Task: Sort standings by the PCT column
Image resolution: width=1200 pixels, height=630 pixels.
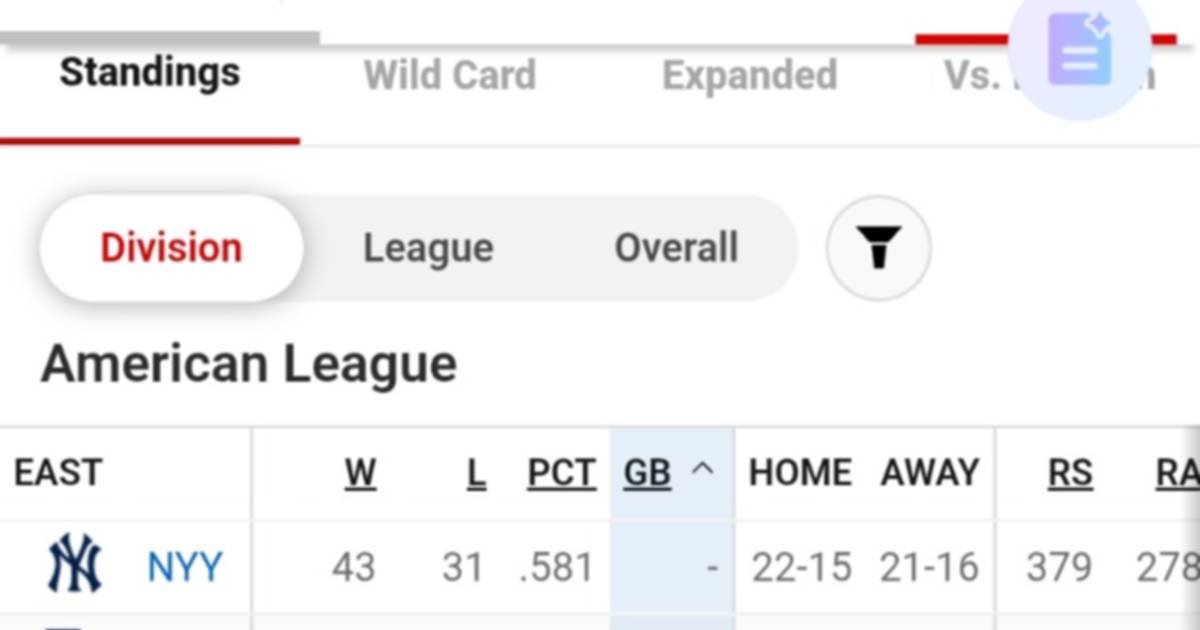Action: coord(561,472)
